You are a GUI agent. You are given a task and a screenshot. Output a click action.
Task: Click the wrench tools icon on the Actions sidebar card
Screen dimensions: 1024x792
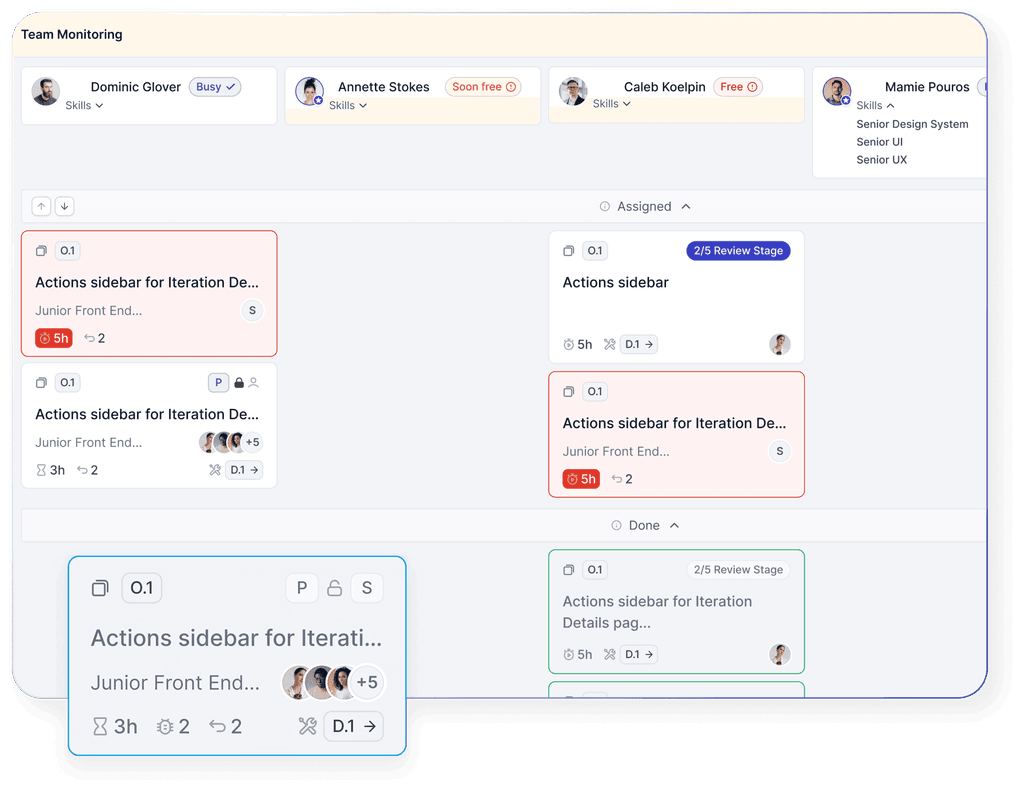[x=608, y=343]
